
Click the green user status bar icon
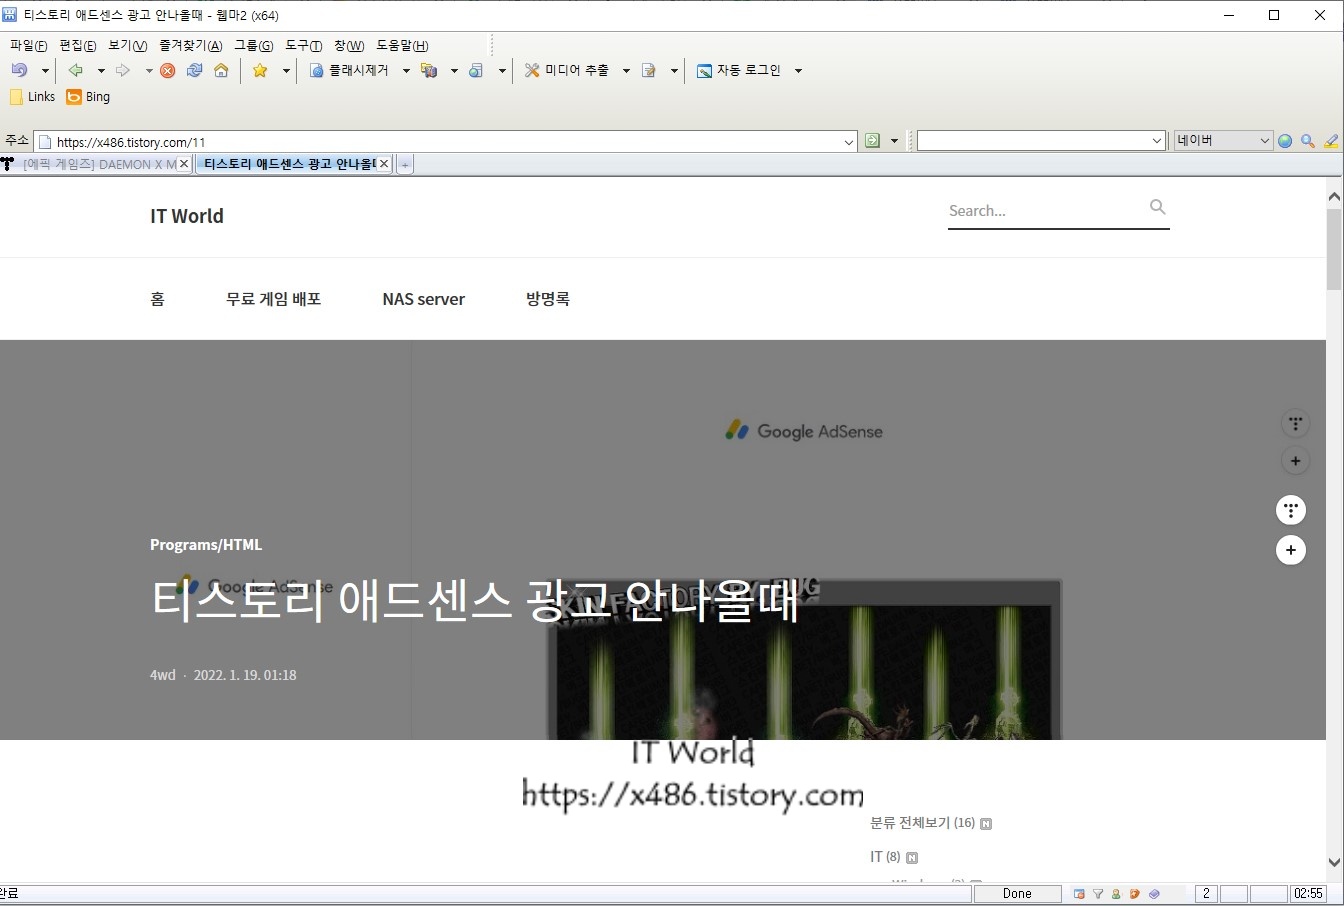tap(1116, 894)
